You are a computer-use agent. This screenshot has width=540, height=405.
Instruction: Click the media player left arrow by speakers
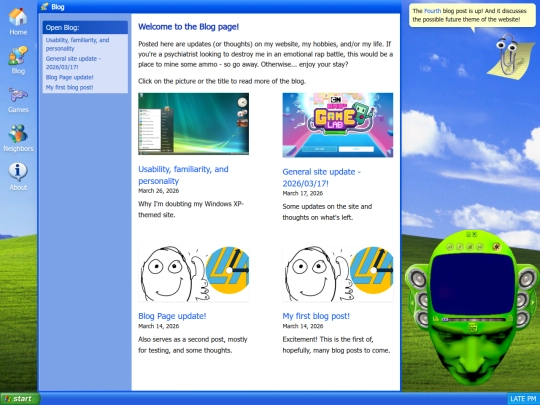(x=412, y=303)
